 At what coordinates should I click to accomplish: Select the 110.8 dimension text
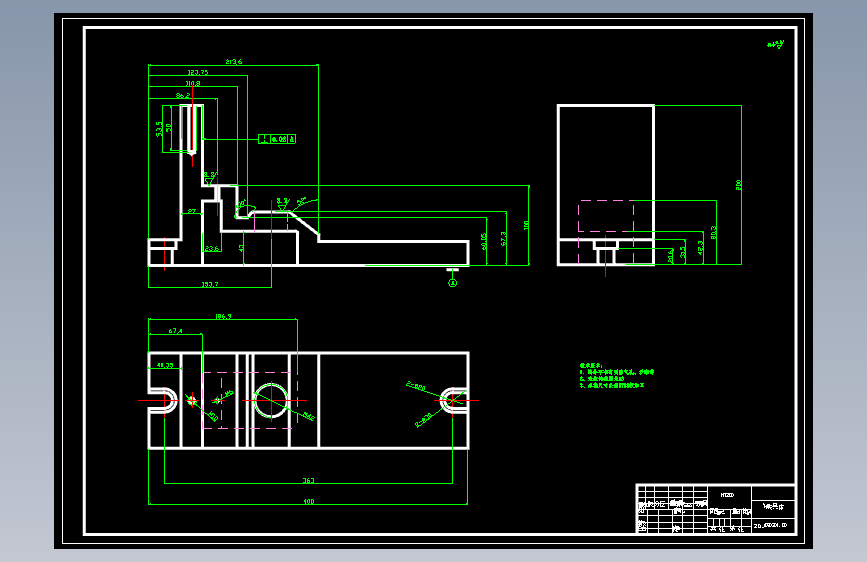192,84
